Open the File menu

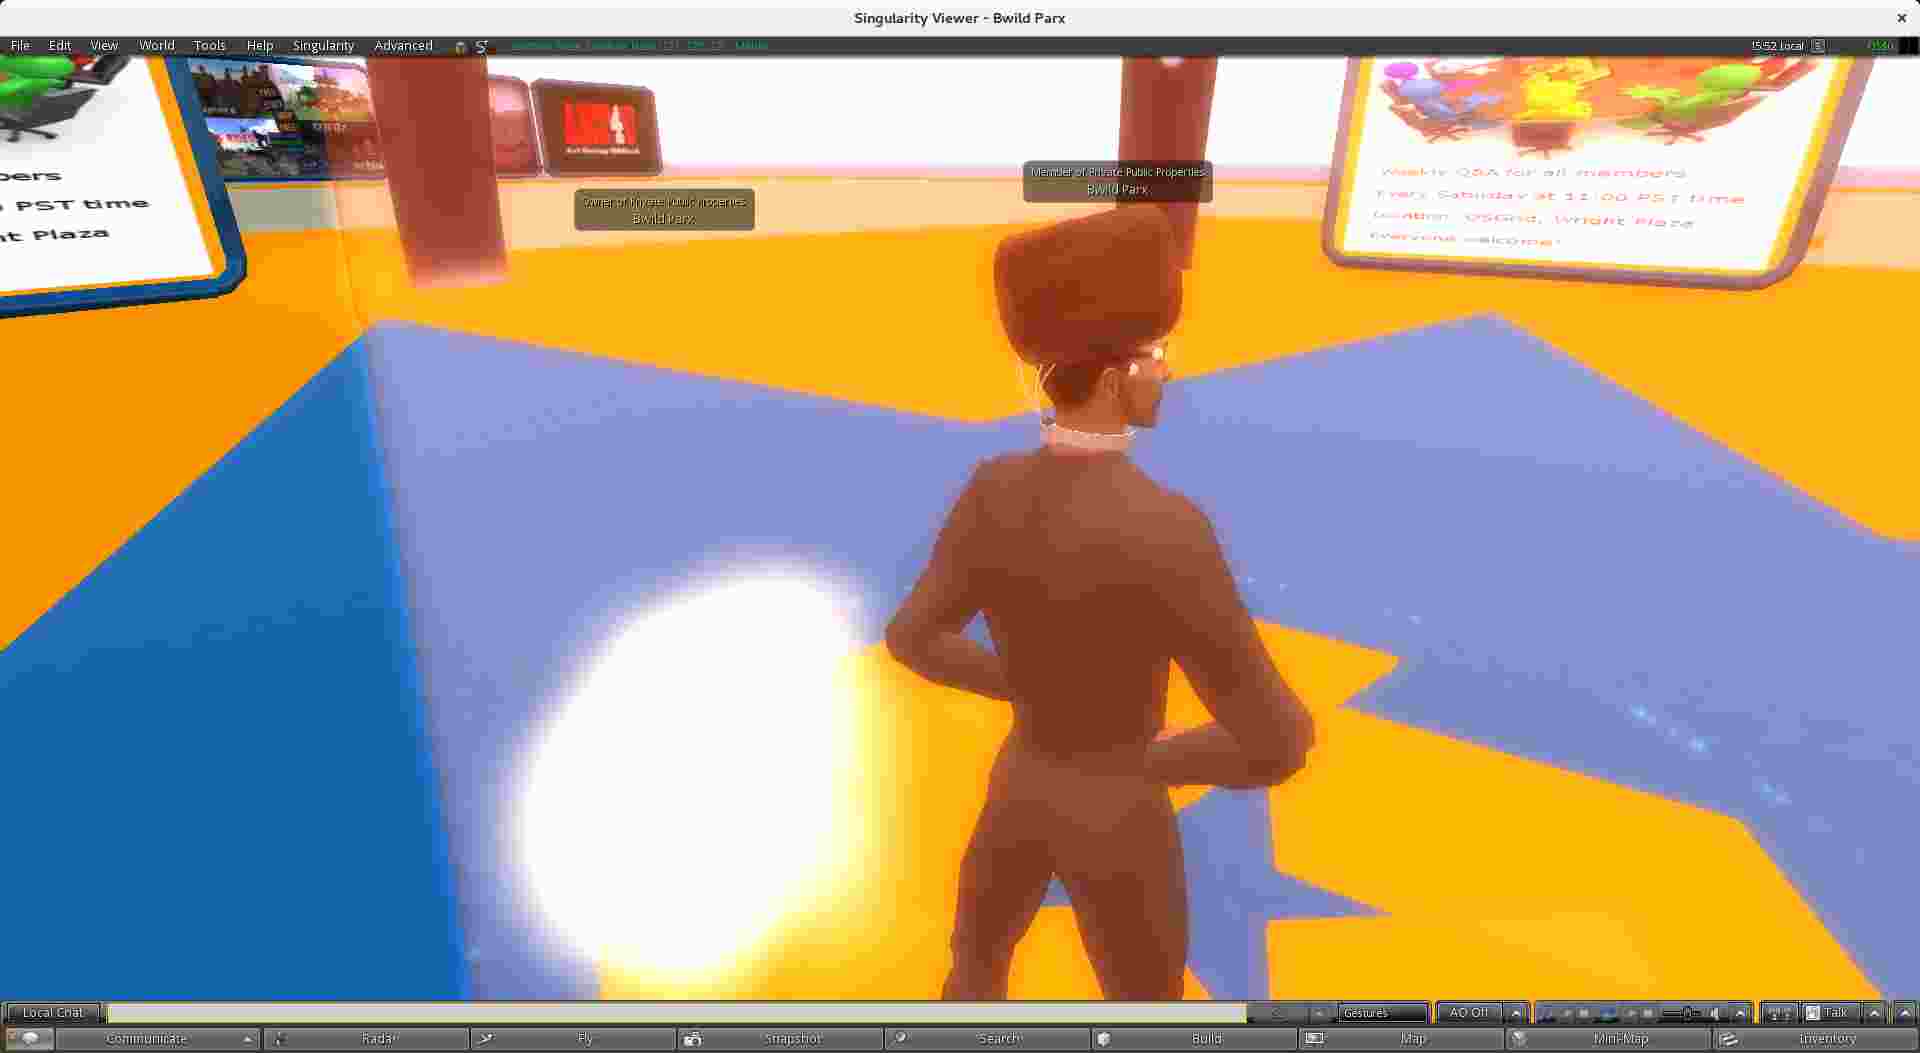tap(20, 45)
